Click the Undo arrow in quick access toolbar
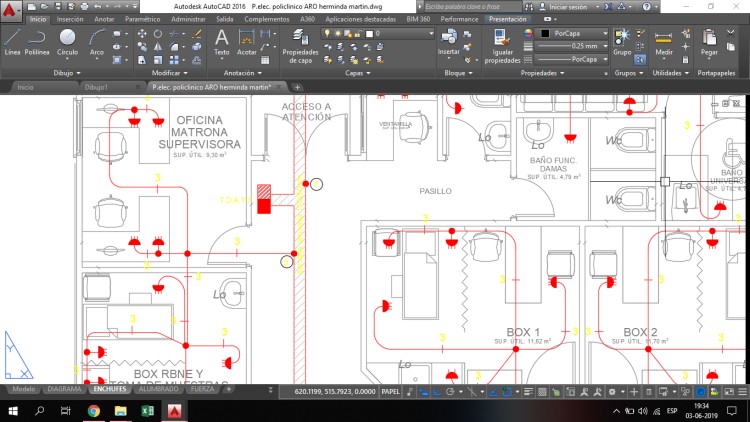Viewport: 750px width, 422px height. tap(98, 7)
